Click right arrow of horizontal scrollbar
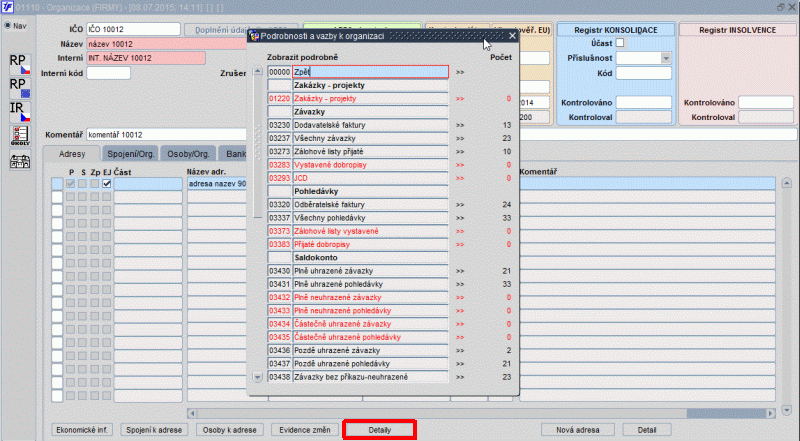 coord(771,413)
